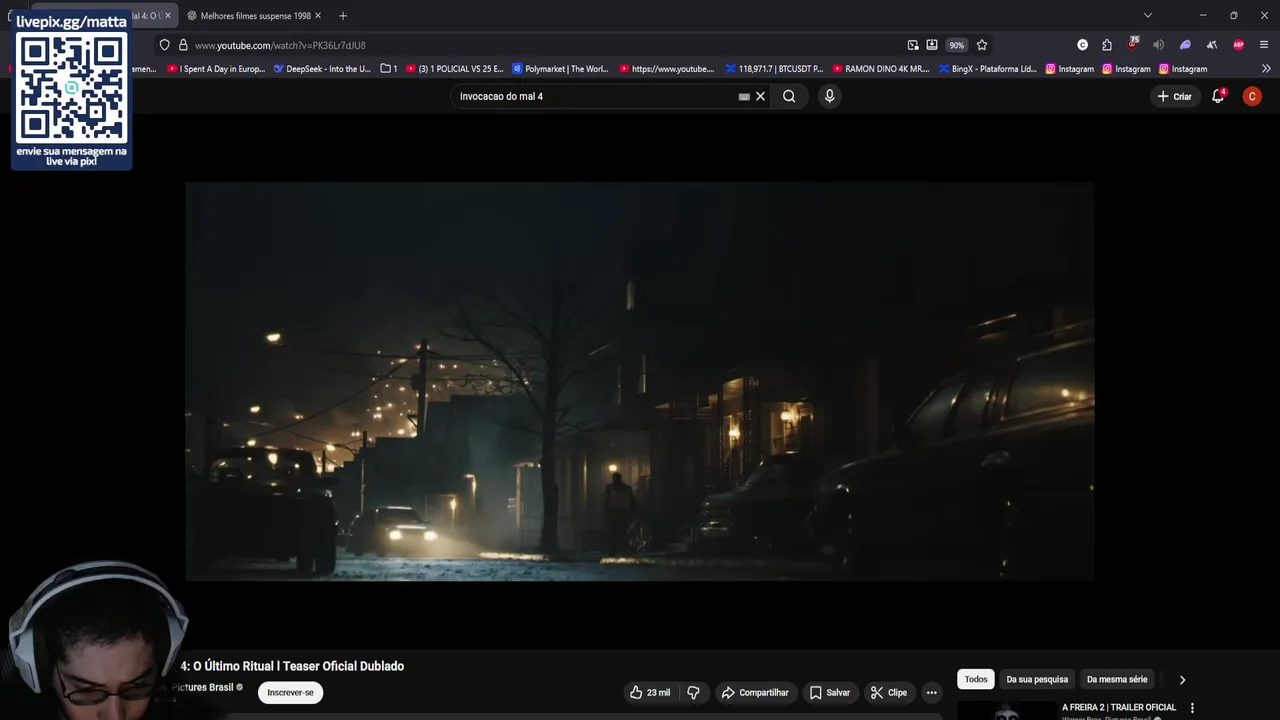This screenshot has height=720, width=1280.
Task: Bookmark this page with the star icon
Action: (x=982, y=45)
